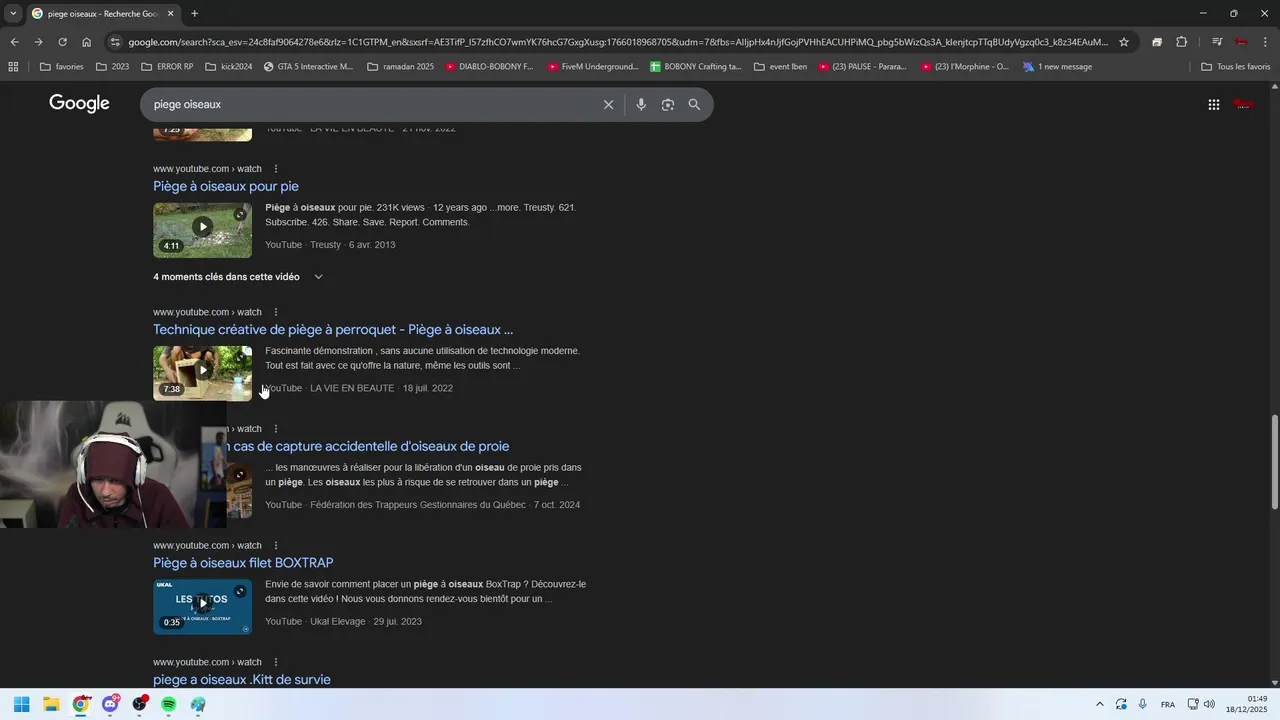Open File Explorer from the taskbar
The height and width of the screenshot is (720, 1280).
point(51,704)
